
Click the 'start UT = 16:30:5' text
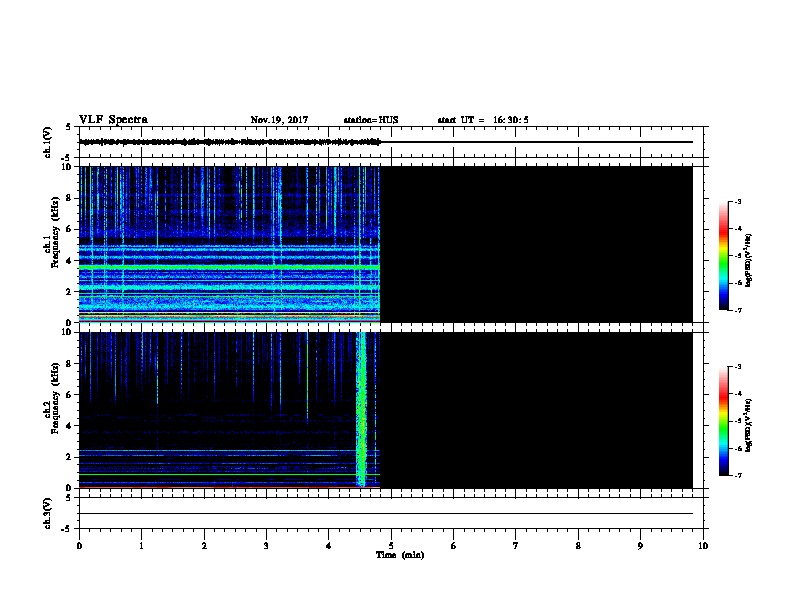[483, 120]
